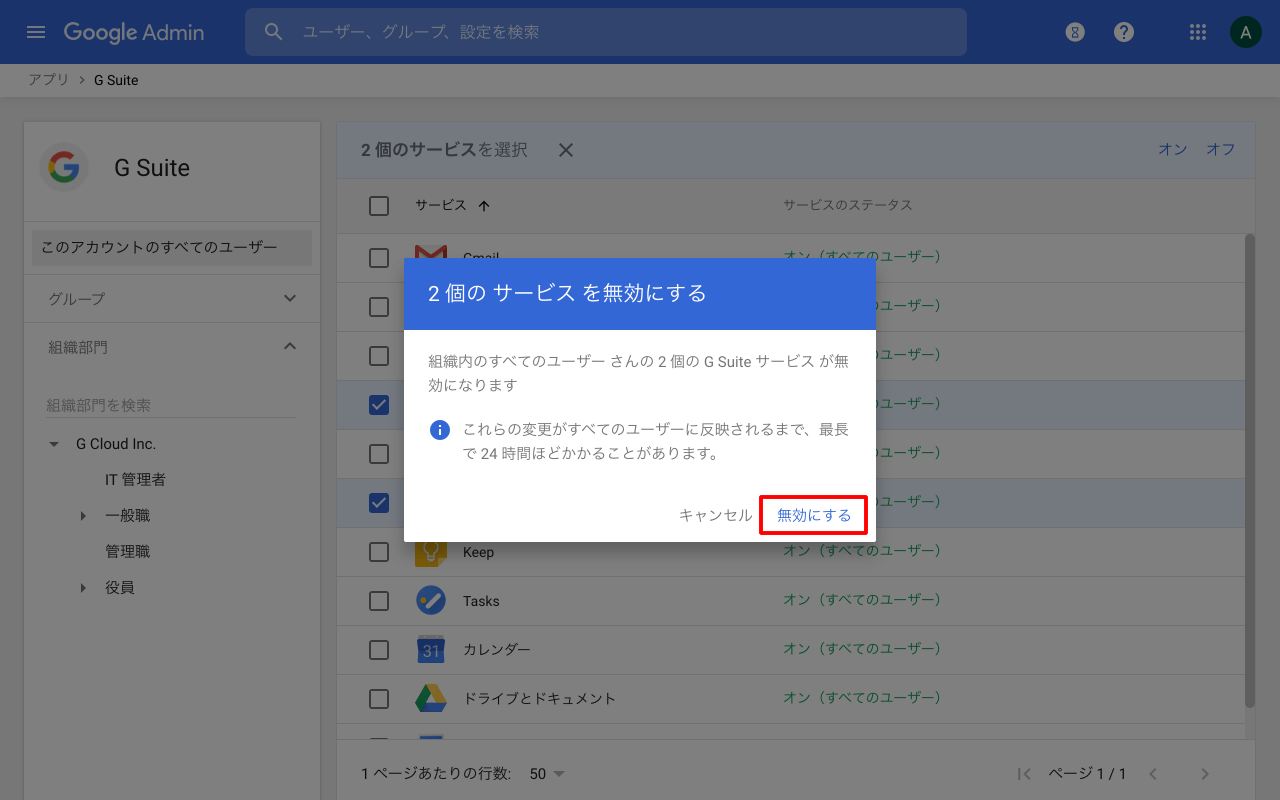Confirm with 無効にする button
Image resolution: width=1280 pixels, height=800 pixels.
pos(814,515)
